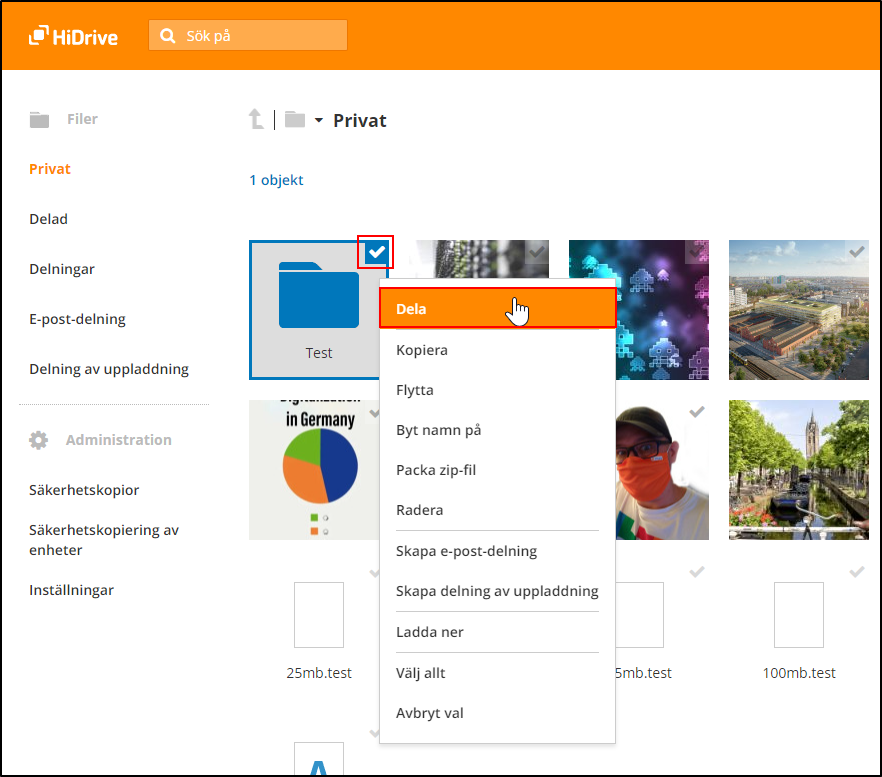Viewport: 882px width, 777px height.
Task: Click the search magnifier icon
Action: pos(167,36)
